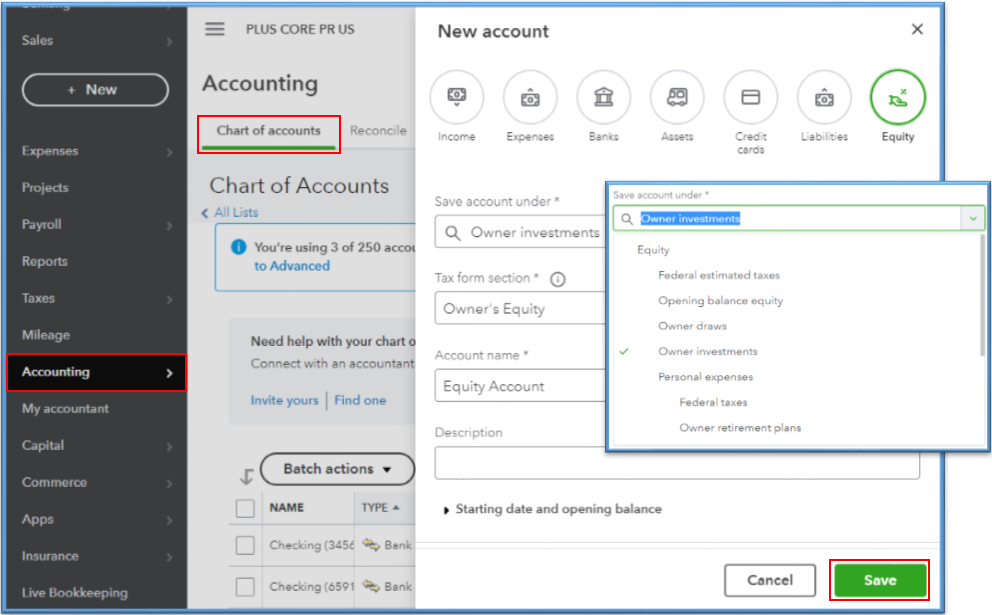This screenshot has height=615, width=992.
Task: Choose Federal taxes sub-option in list
Action: (x=713, y=402)
